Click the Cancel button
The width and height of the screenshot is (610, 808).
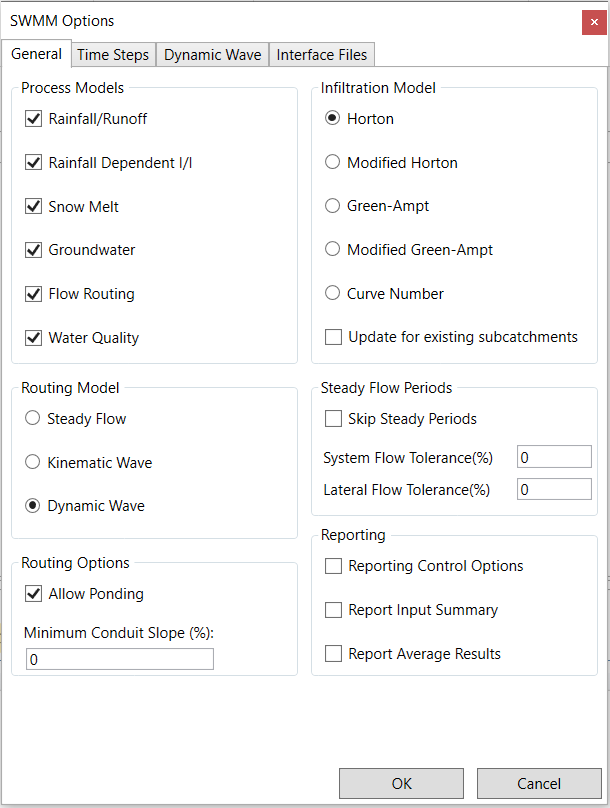coord(539,783)
